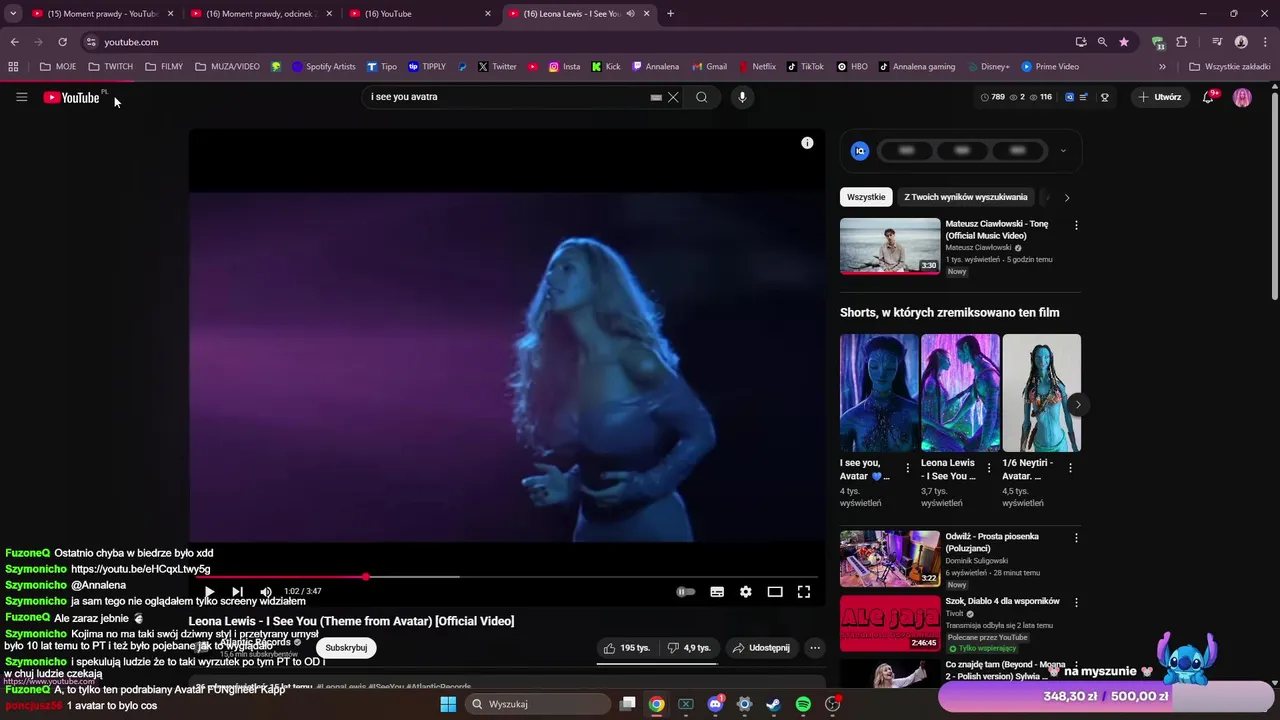The image size is (1280, 720).
Task: Open more actions ellipsis under video
Action: tap(815, 648)
